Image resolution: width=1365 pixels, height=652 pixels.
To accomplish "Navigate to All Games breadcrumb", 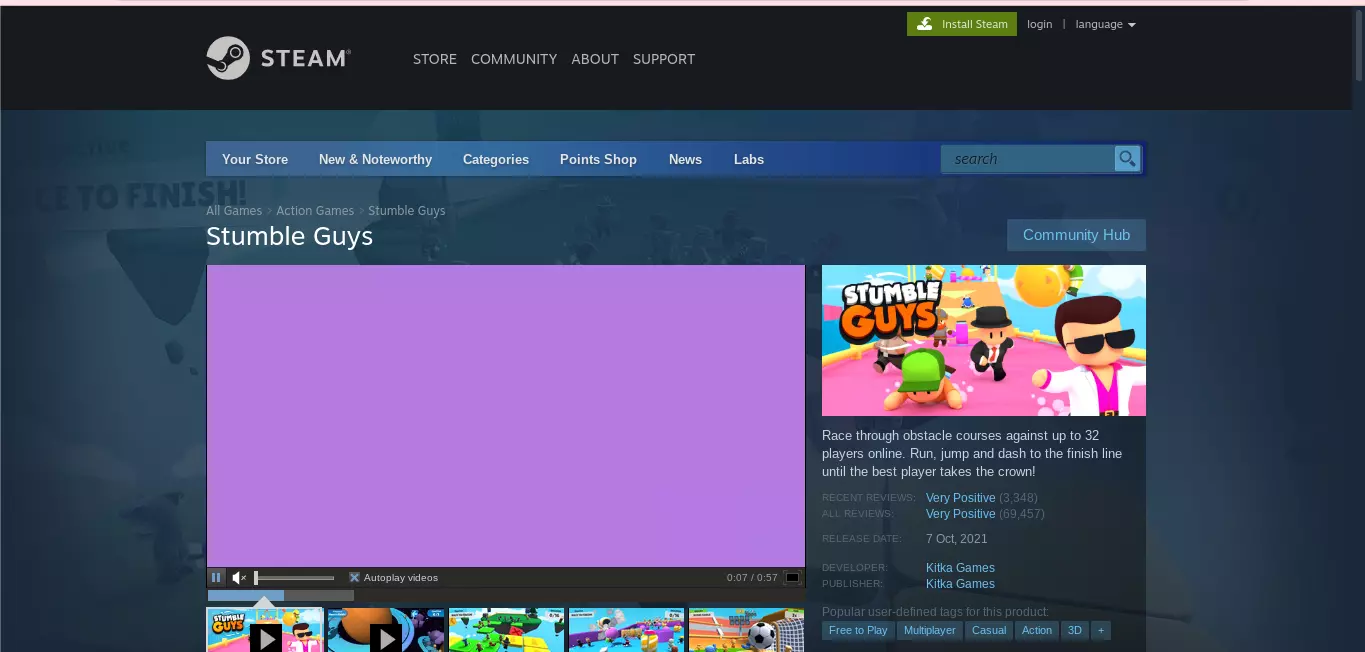I will (x=234, y=211).
